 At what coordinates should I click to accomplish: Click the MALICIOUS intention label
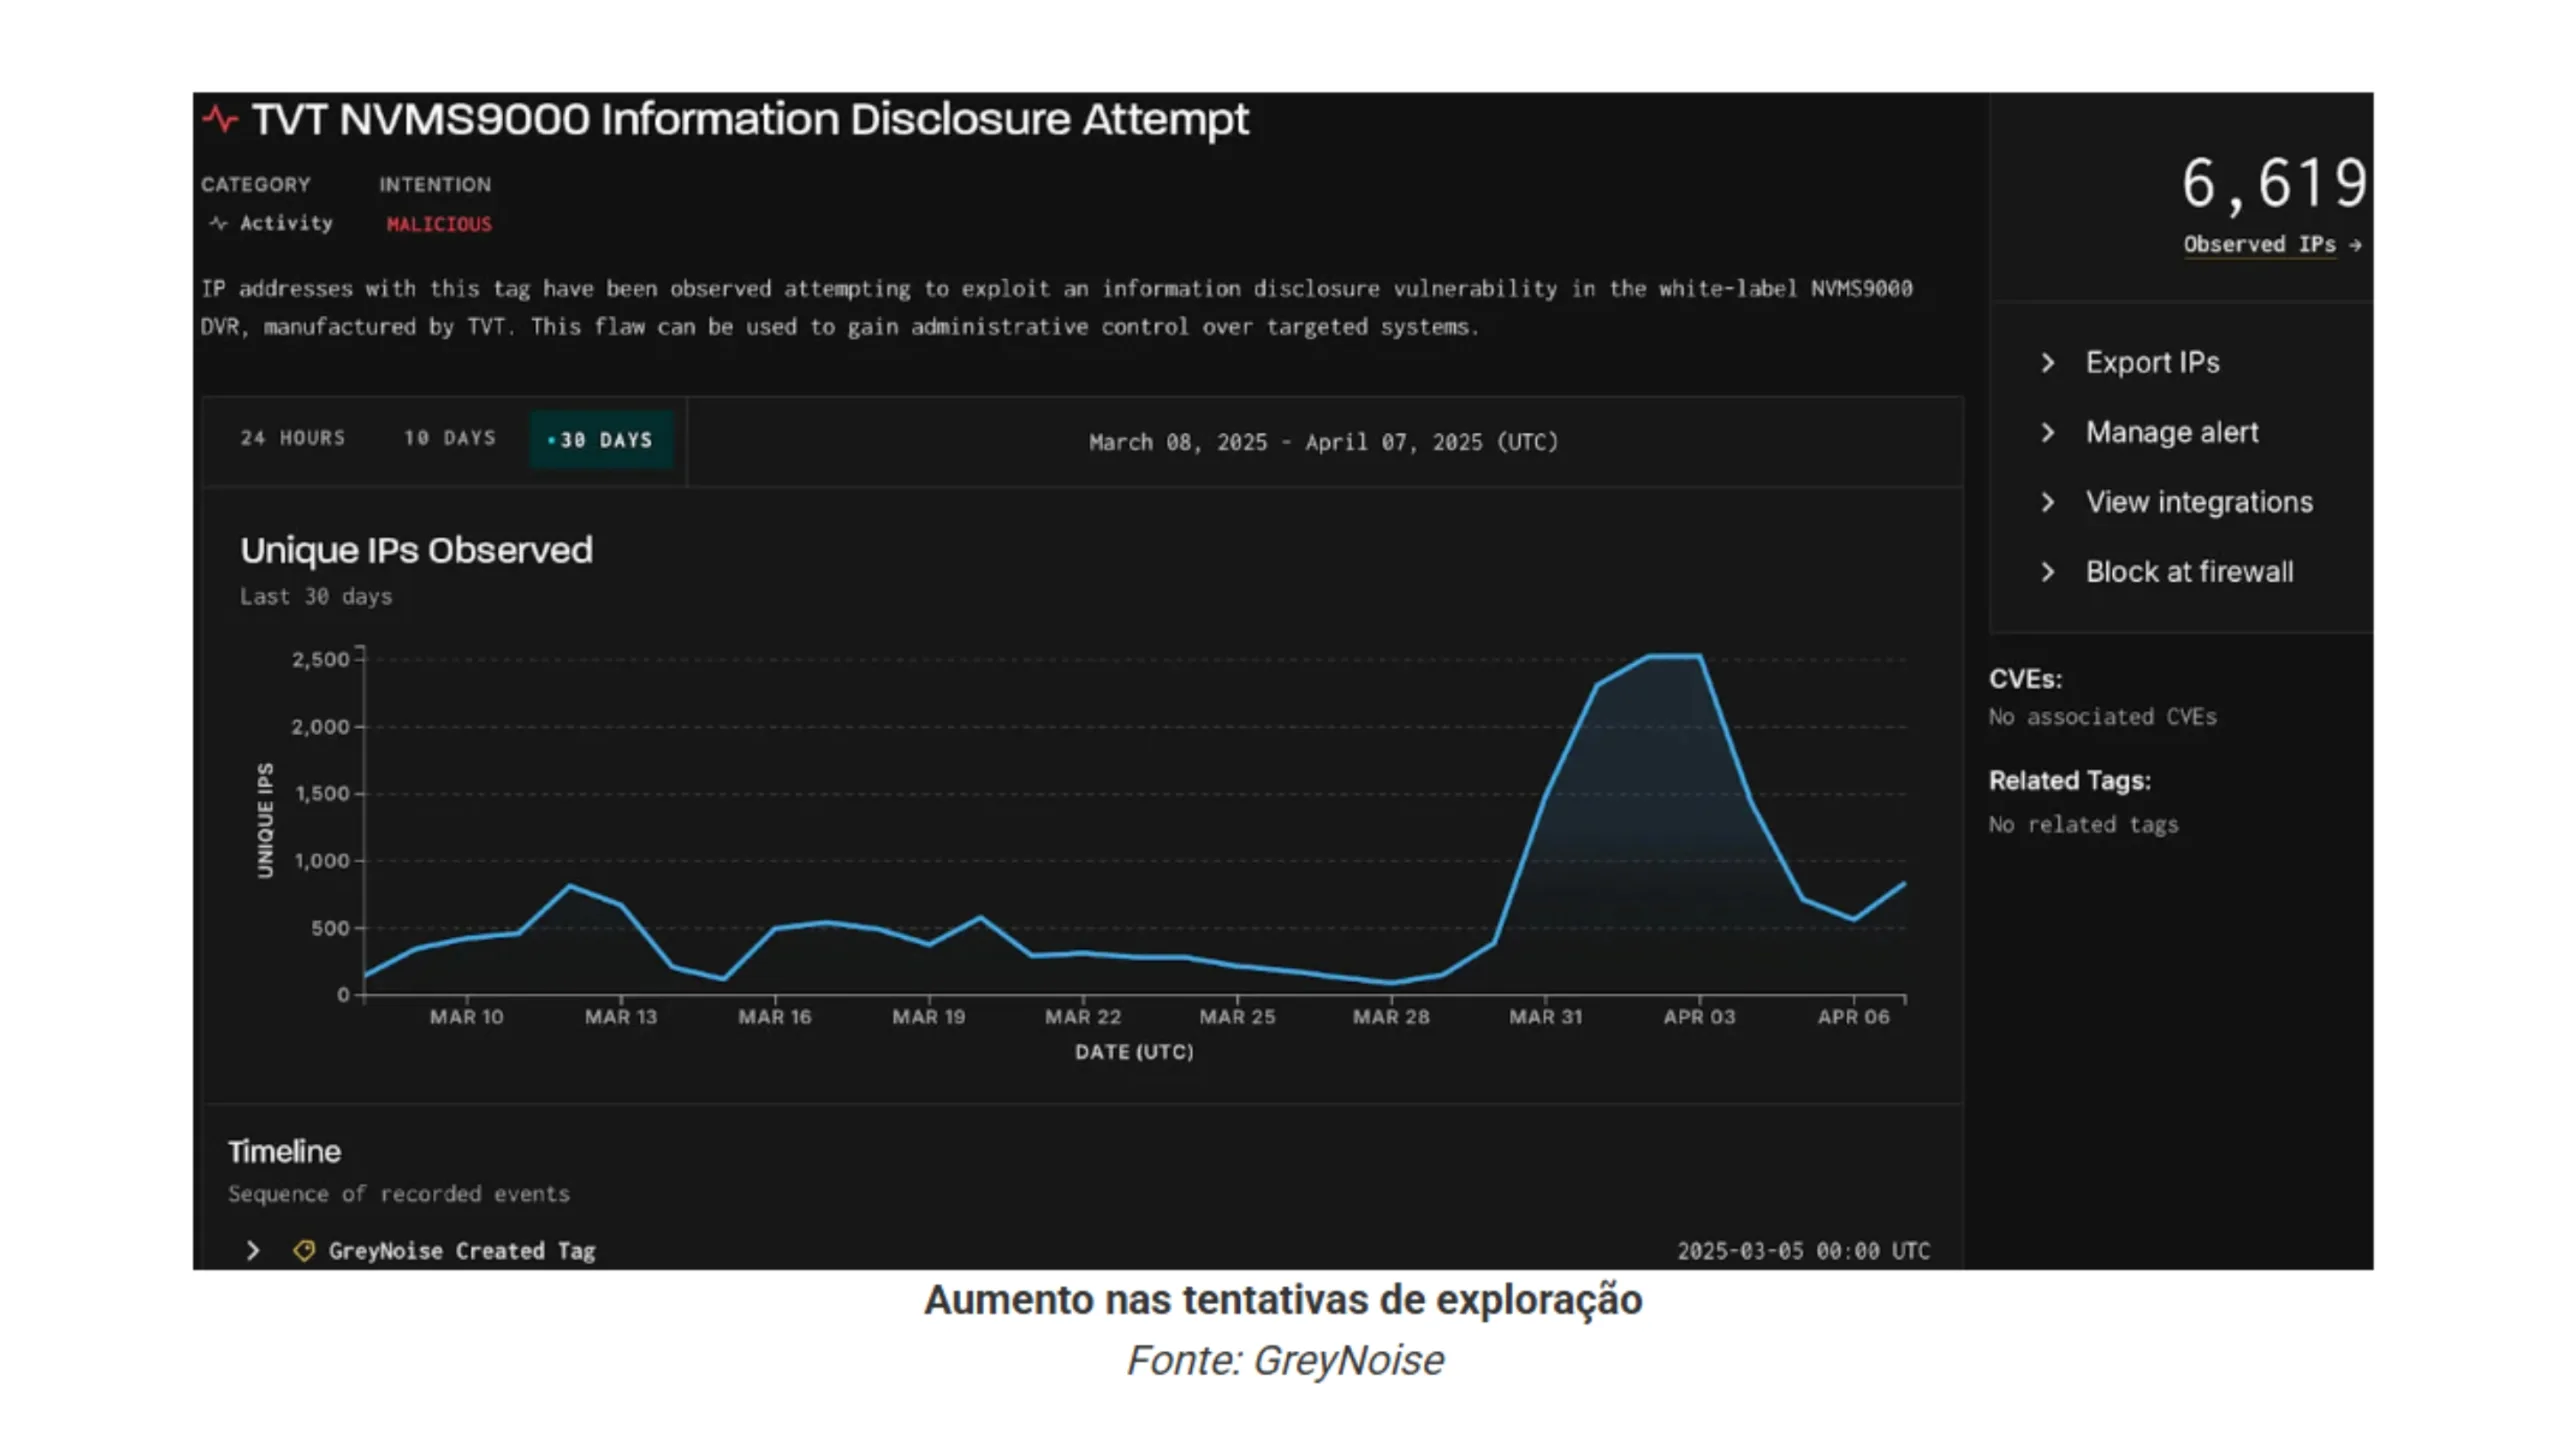click(x=439, y=224)
